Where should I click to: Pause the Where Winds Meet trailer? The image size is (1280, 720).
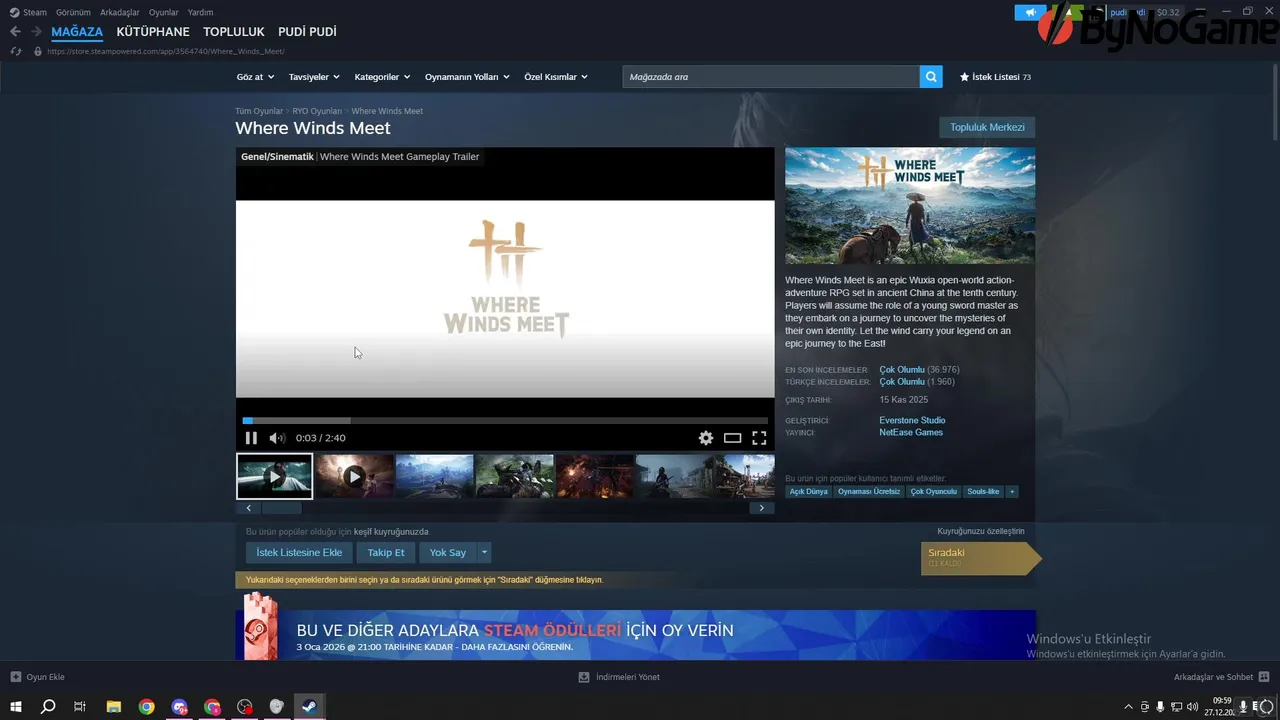coord(251,438)
